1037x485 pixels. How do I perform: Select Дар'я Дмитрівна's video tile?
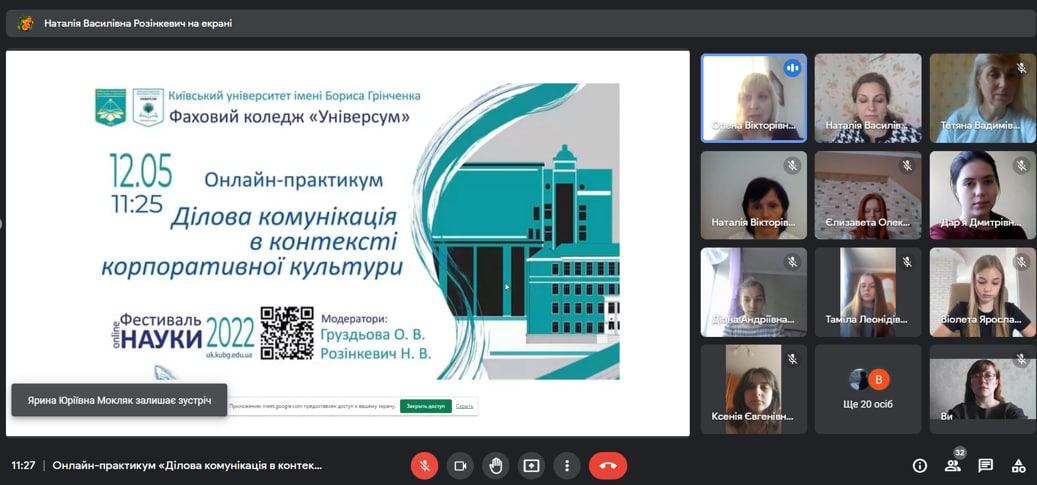point(983,195)
